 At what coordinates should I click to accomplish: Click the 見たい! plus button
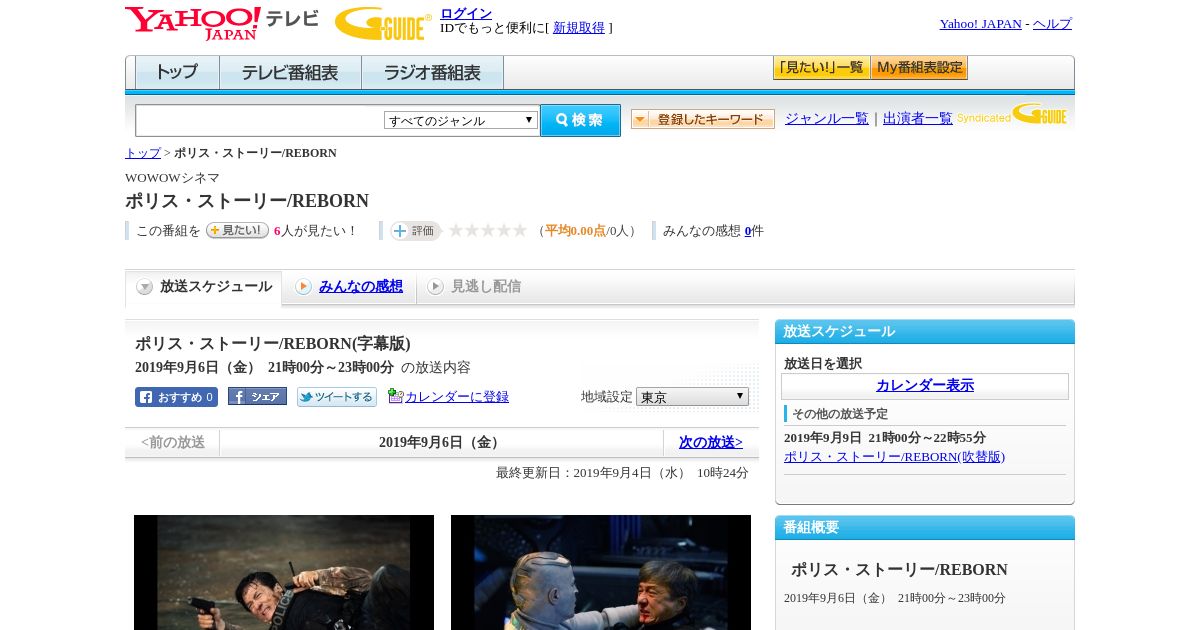[237, 230]
